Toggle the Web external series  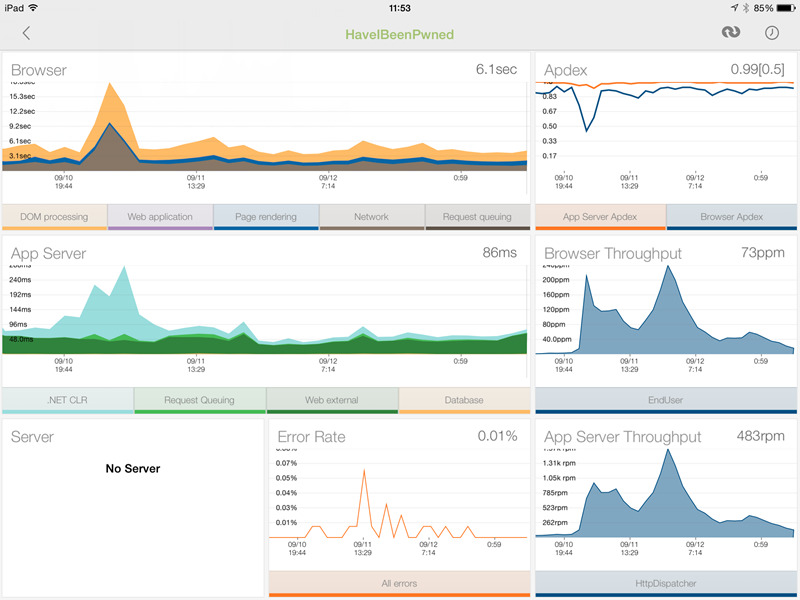[x=331, y=399]
